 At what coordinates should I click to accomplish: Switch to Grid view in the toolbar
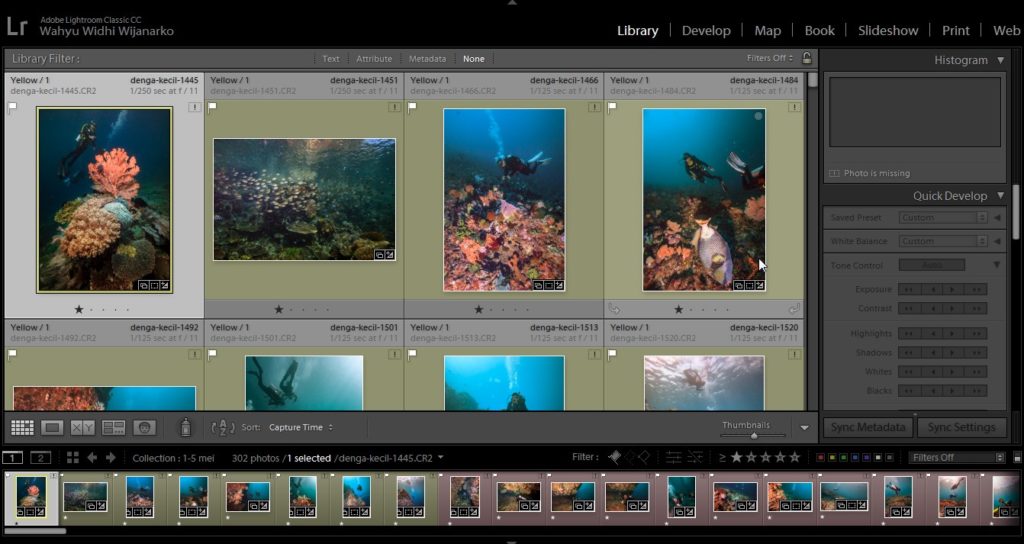(x=22, y=427)
